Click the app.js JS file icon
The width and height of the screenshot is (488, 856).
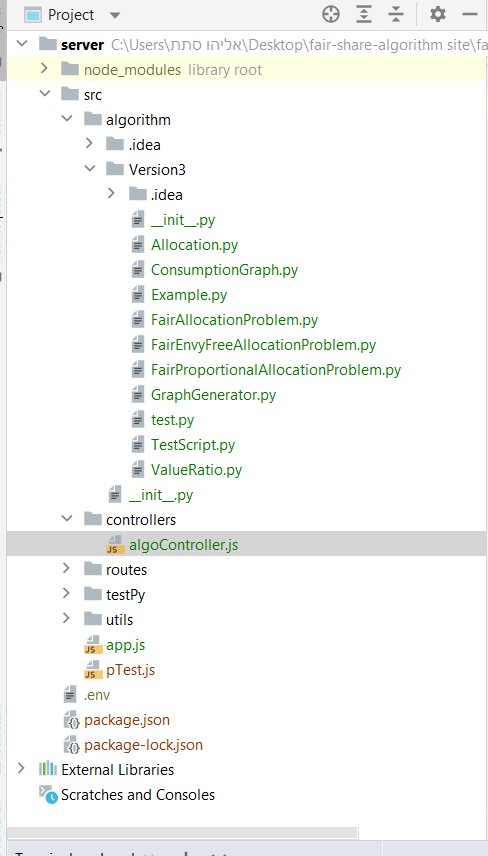click(x=93, y=645)
